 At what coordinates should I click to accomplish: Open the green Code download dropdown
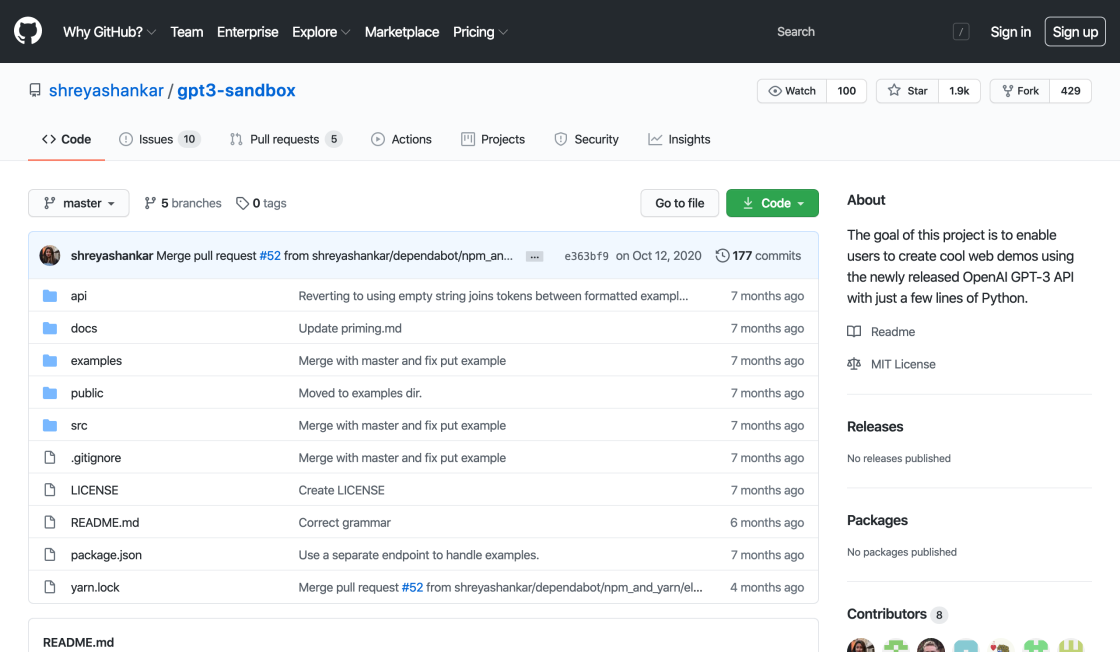pos(772,203)
